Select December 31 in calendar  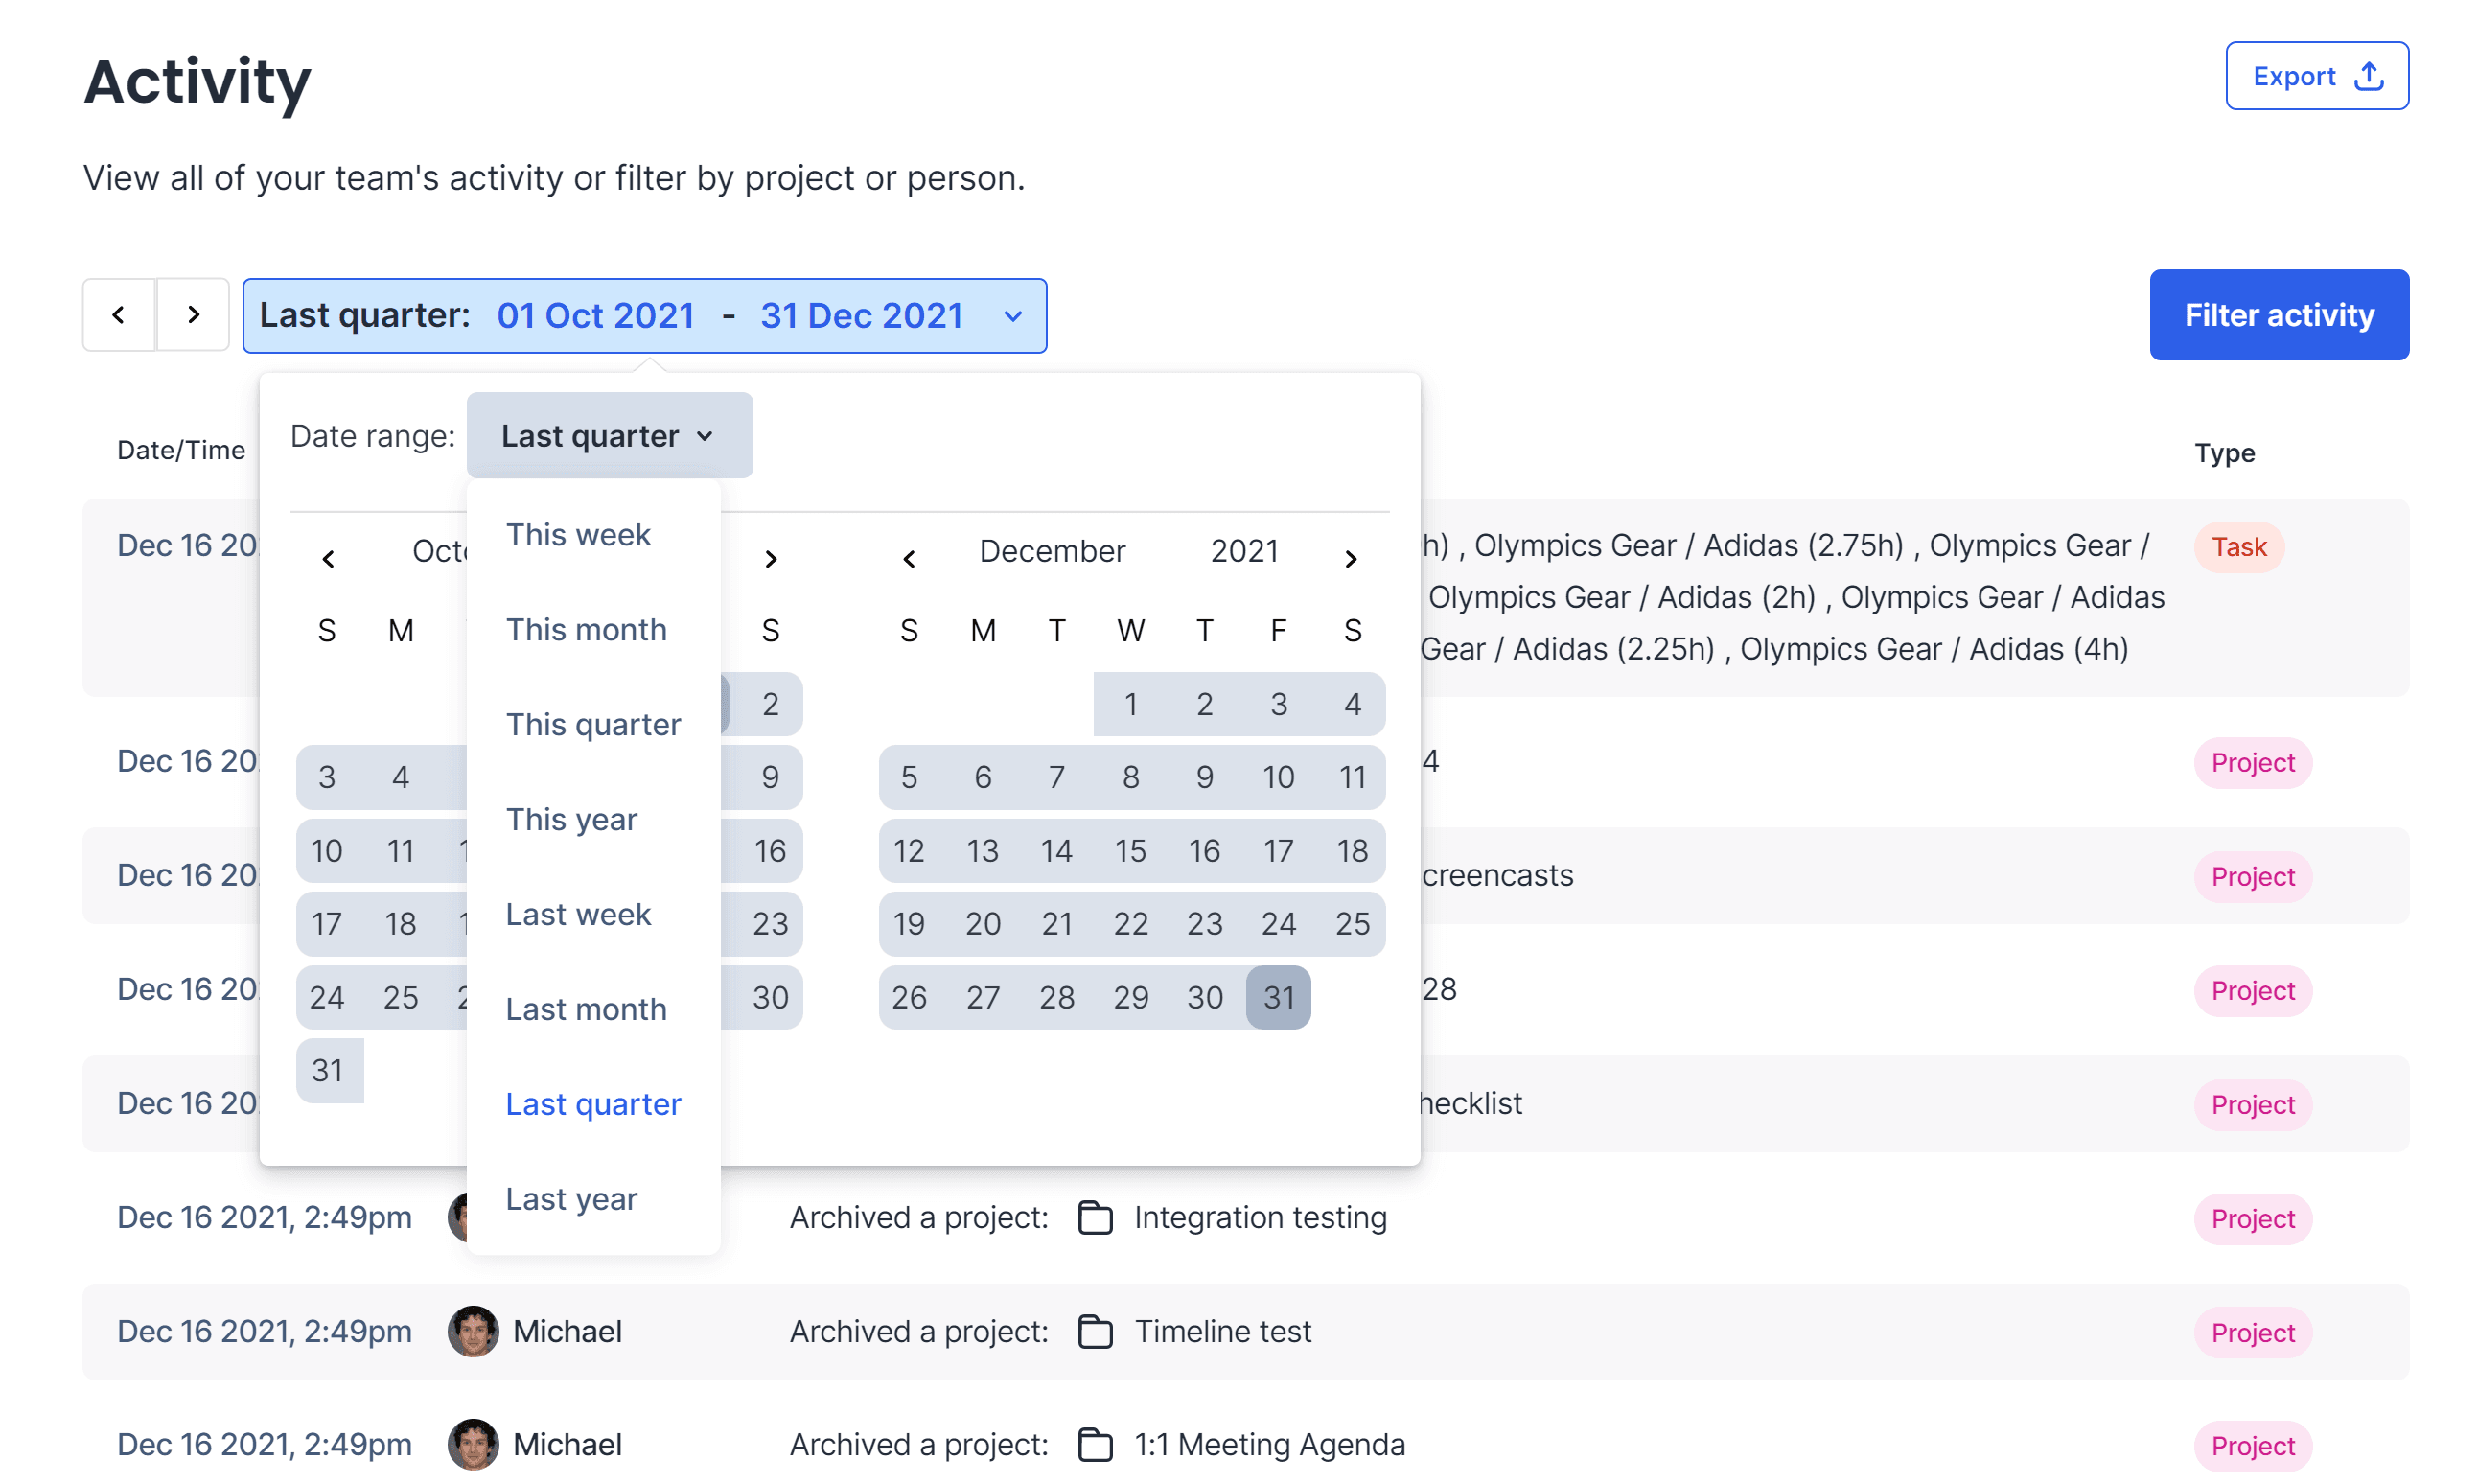pyautogui.click(x=1278, y=997)
